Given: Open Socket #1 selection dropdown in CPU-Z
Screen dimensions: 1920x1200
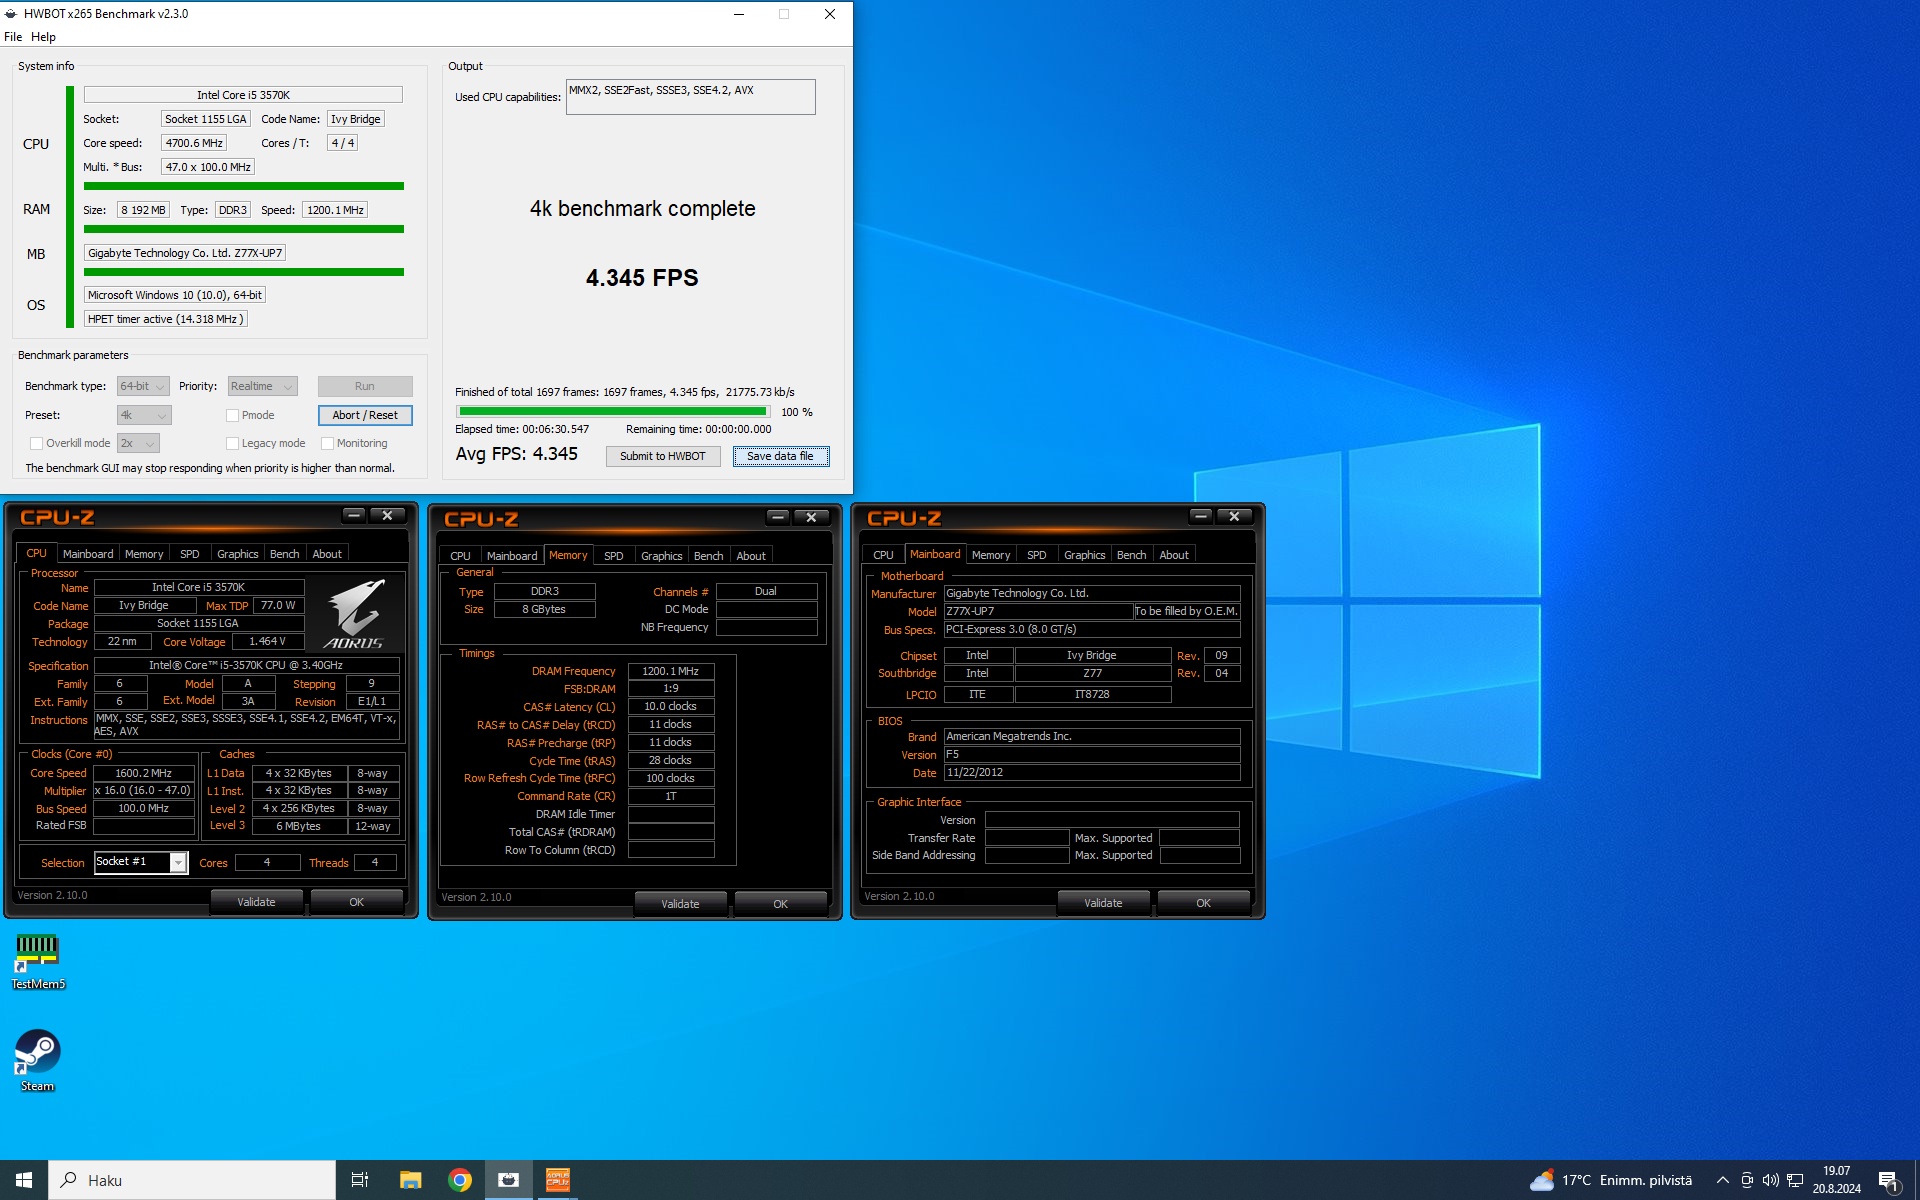Looking at the screenshot, I should [141, 862].
